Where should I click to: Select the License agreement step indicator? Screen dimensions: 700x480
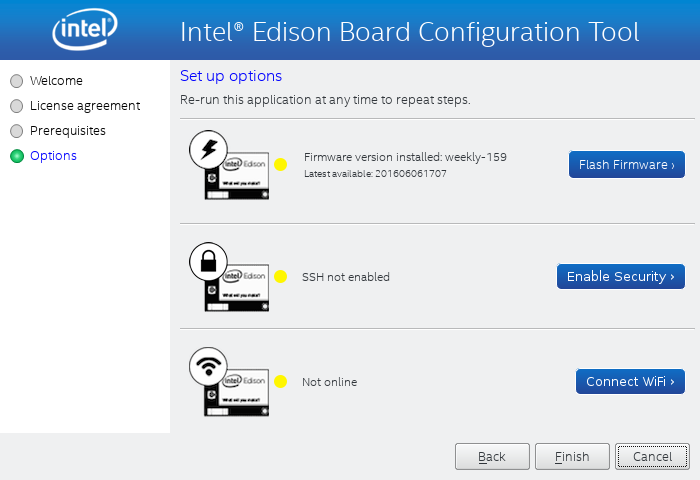(x=17, y=106)
